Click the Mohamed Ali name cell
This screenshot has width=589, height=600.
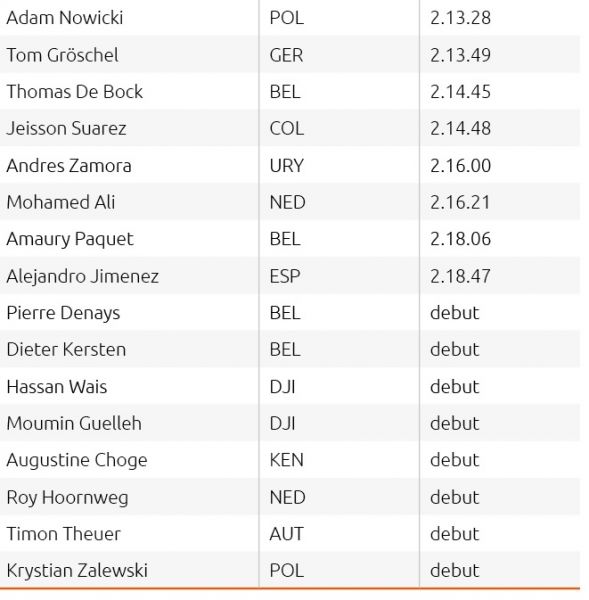129,202
